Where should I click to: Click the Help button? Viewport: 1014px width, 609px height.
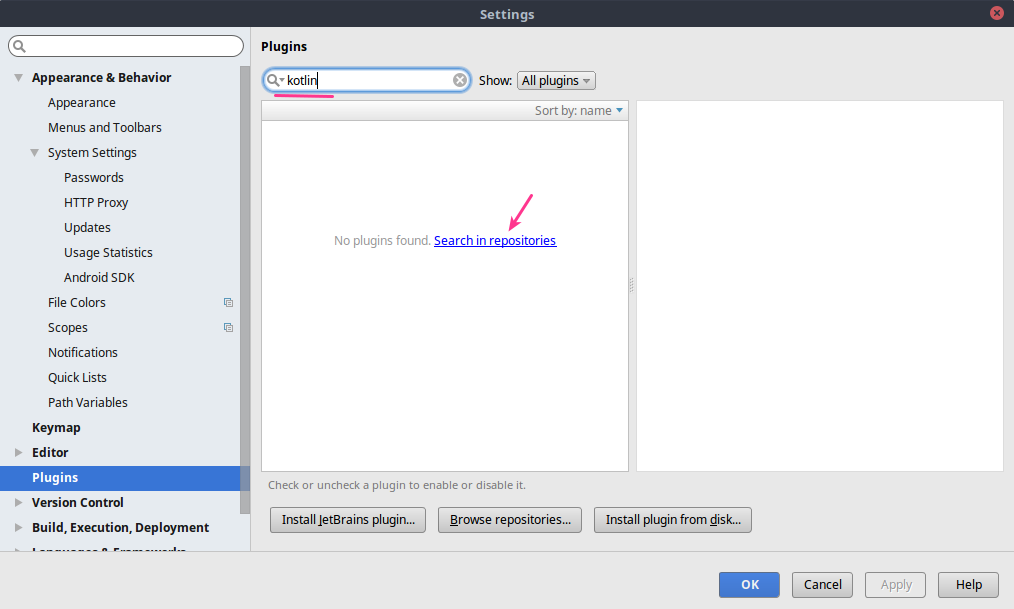[x=967, y=585]
